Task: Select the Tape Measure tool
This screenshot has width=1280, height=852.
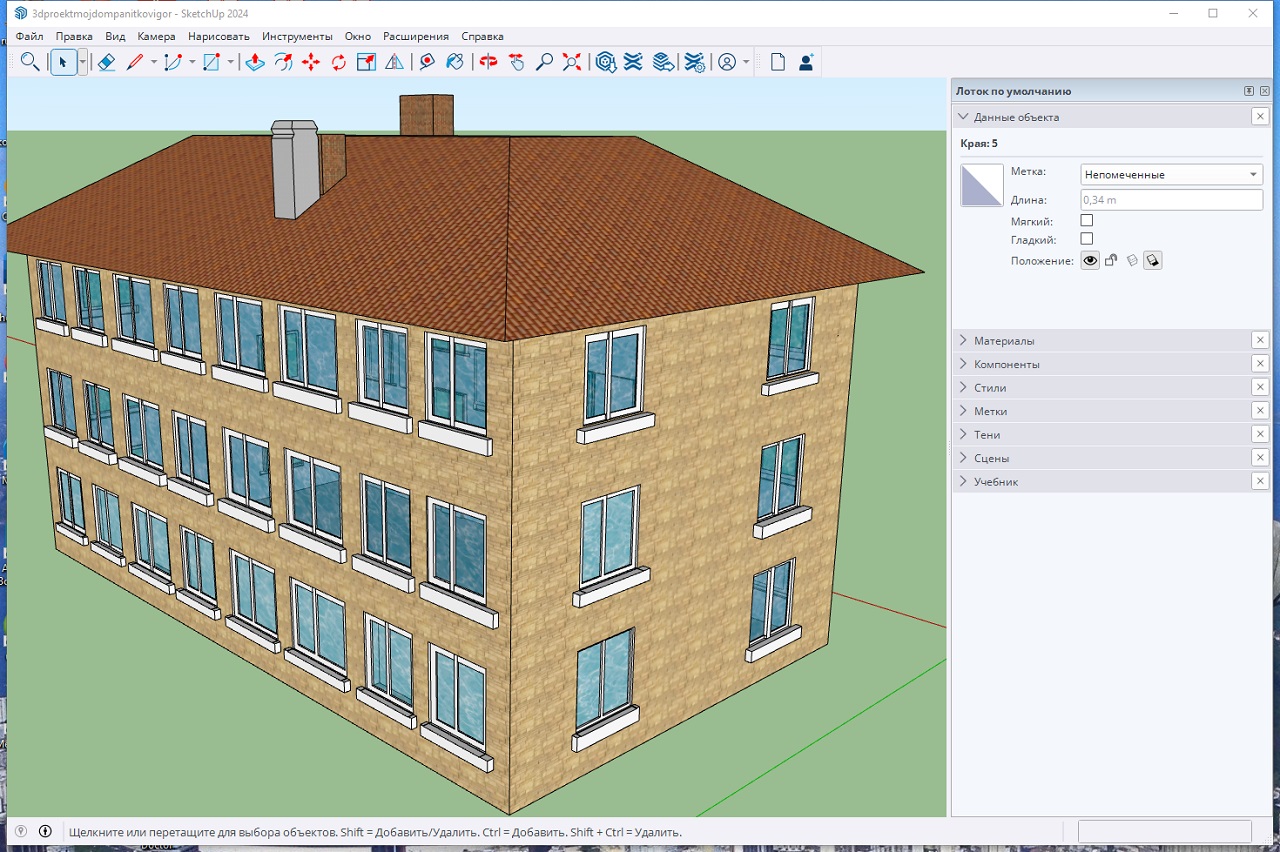Action: pyautogui.click(x=427, y=62)
